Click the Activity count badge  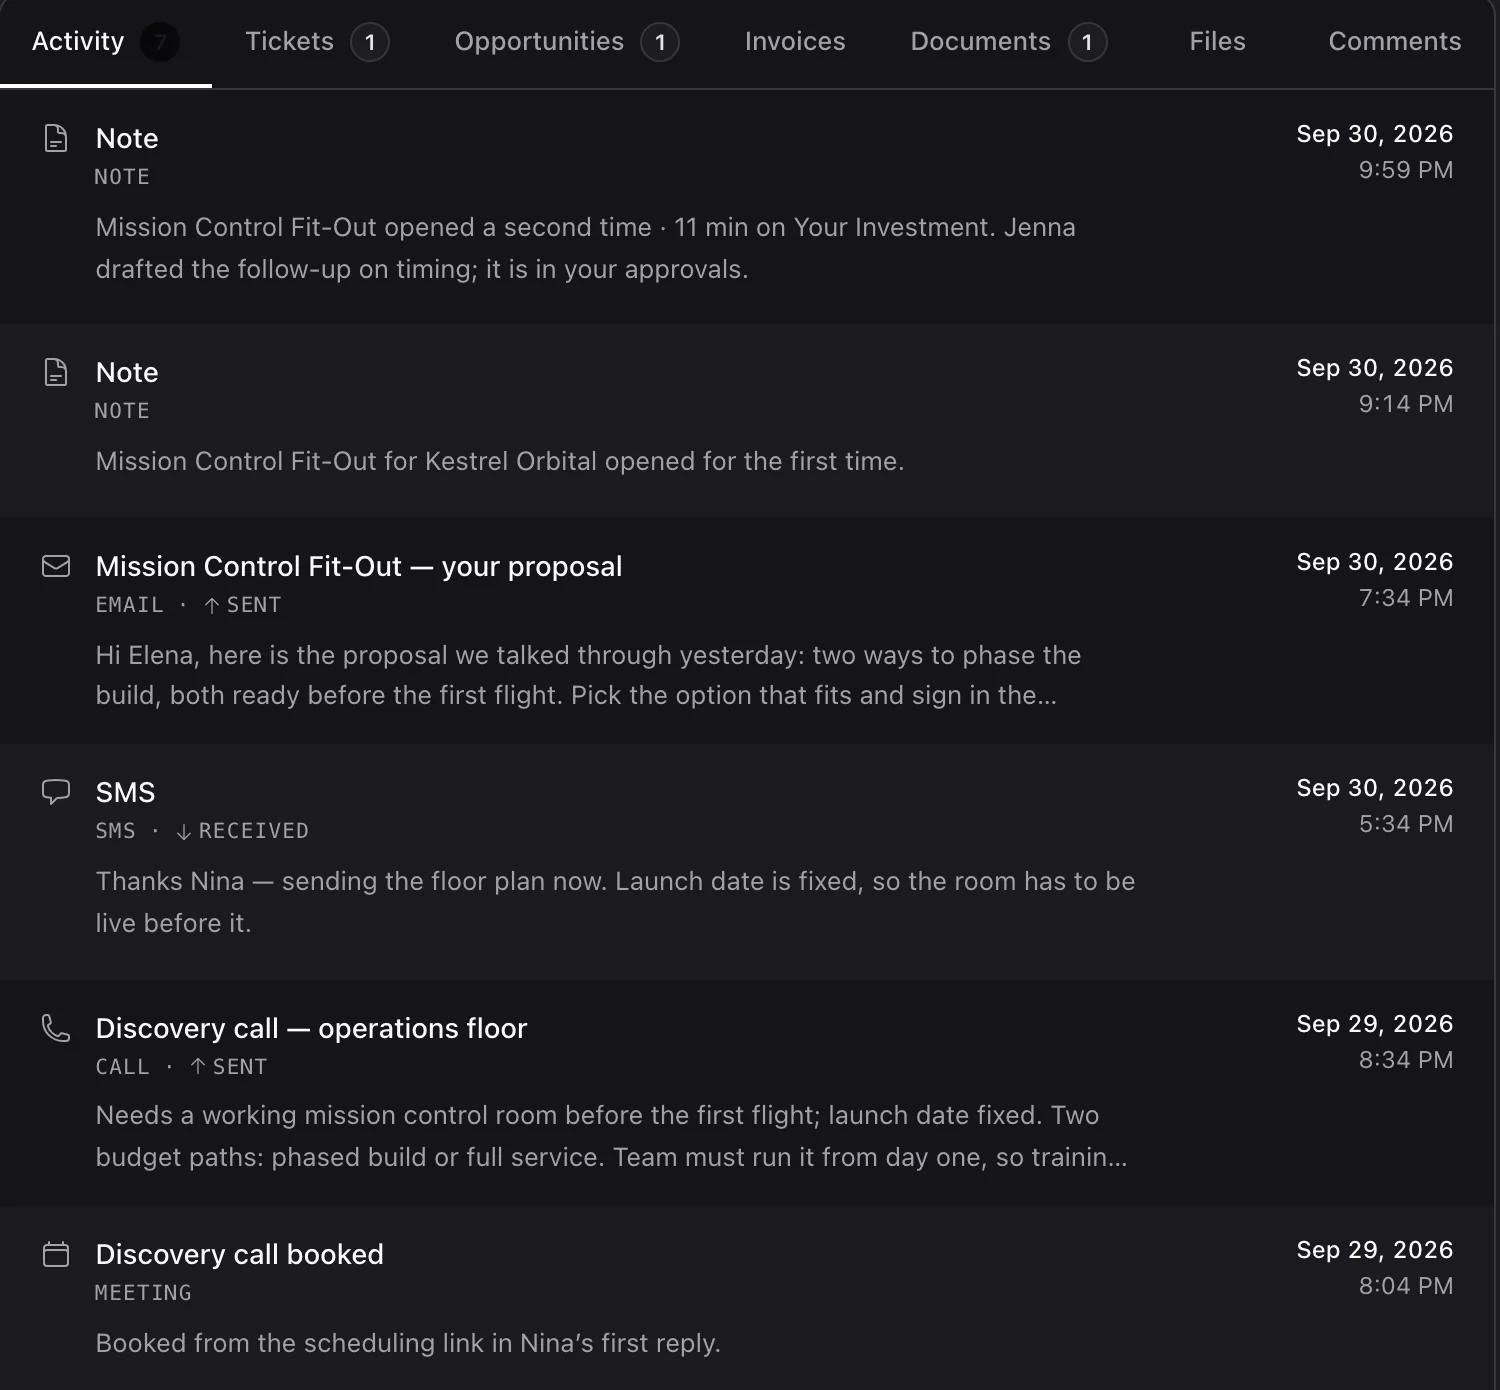160,42
